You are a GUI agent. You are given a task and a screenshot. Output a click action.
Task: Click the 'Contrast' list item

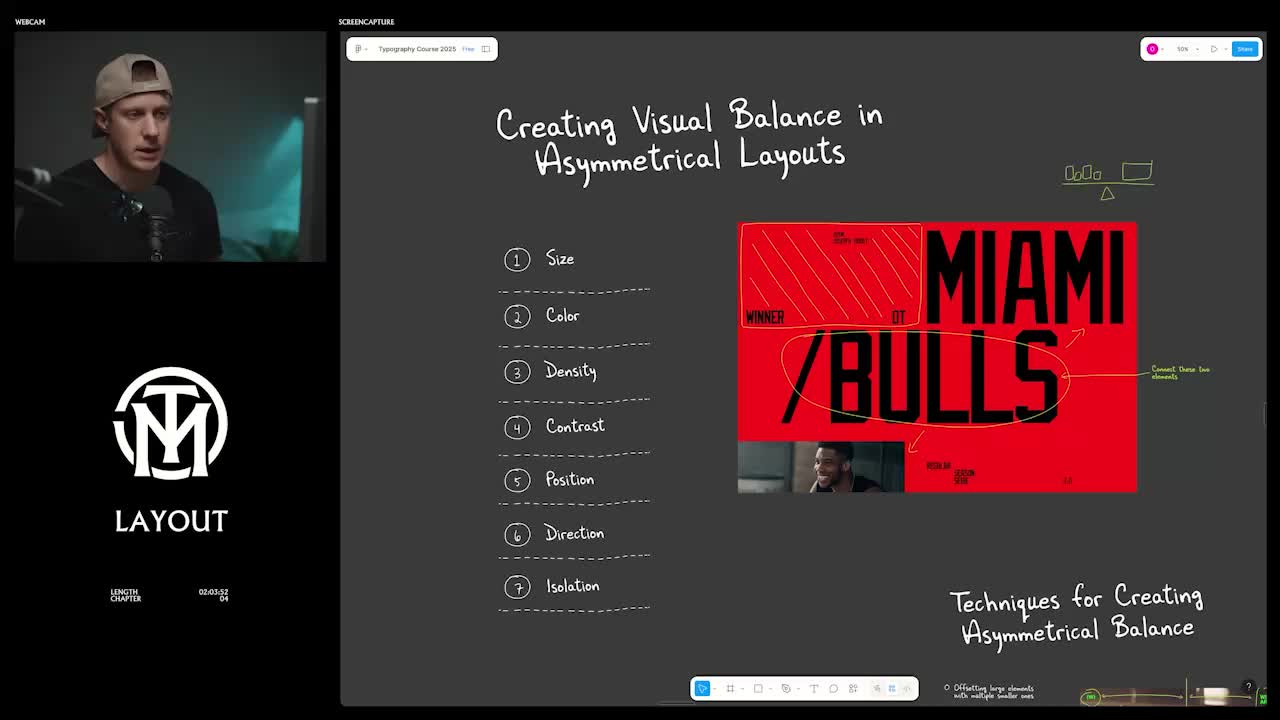coord(575,426)
